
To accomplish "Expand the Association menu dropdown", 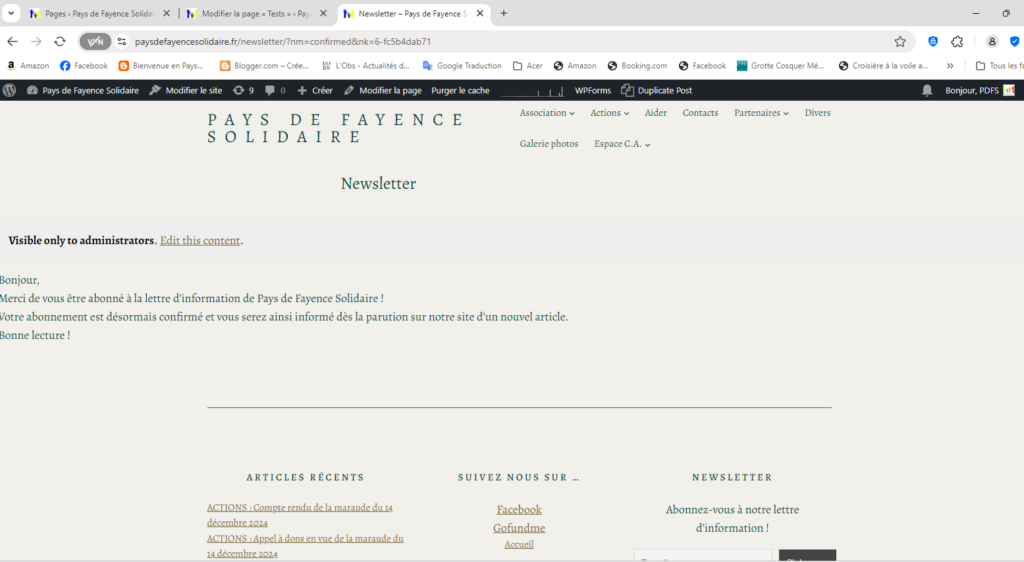I will coord(547,113).
